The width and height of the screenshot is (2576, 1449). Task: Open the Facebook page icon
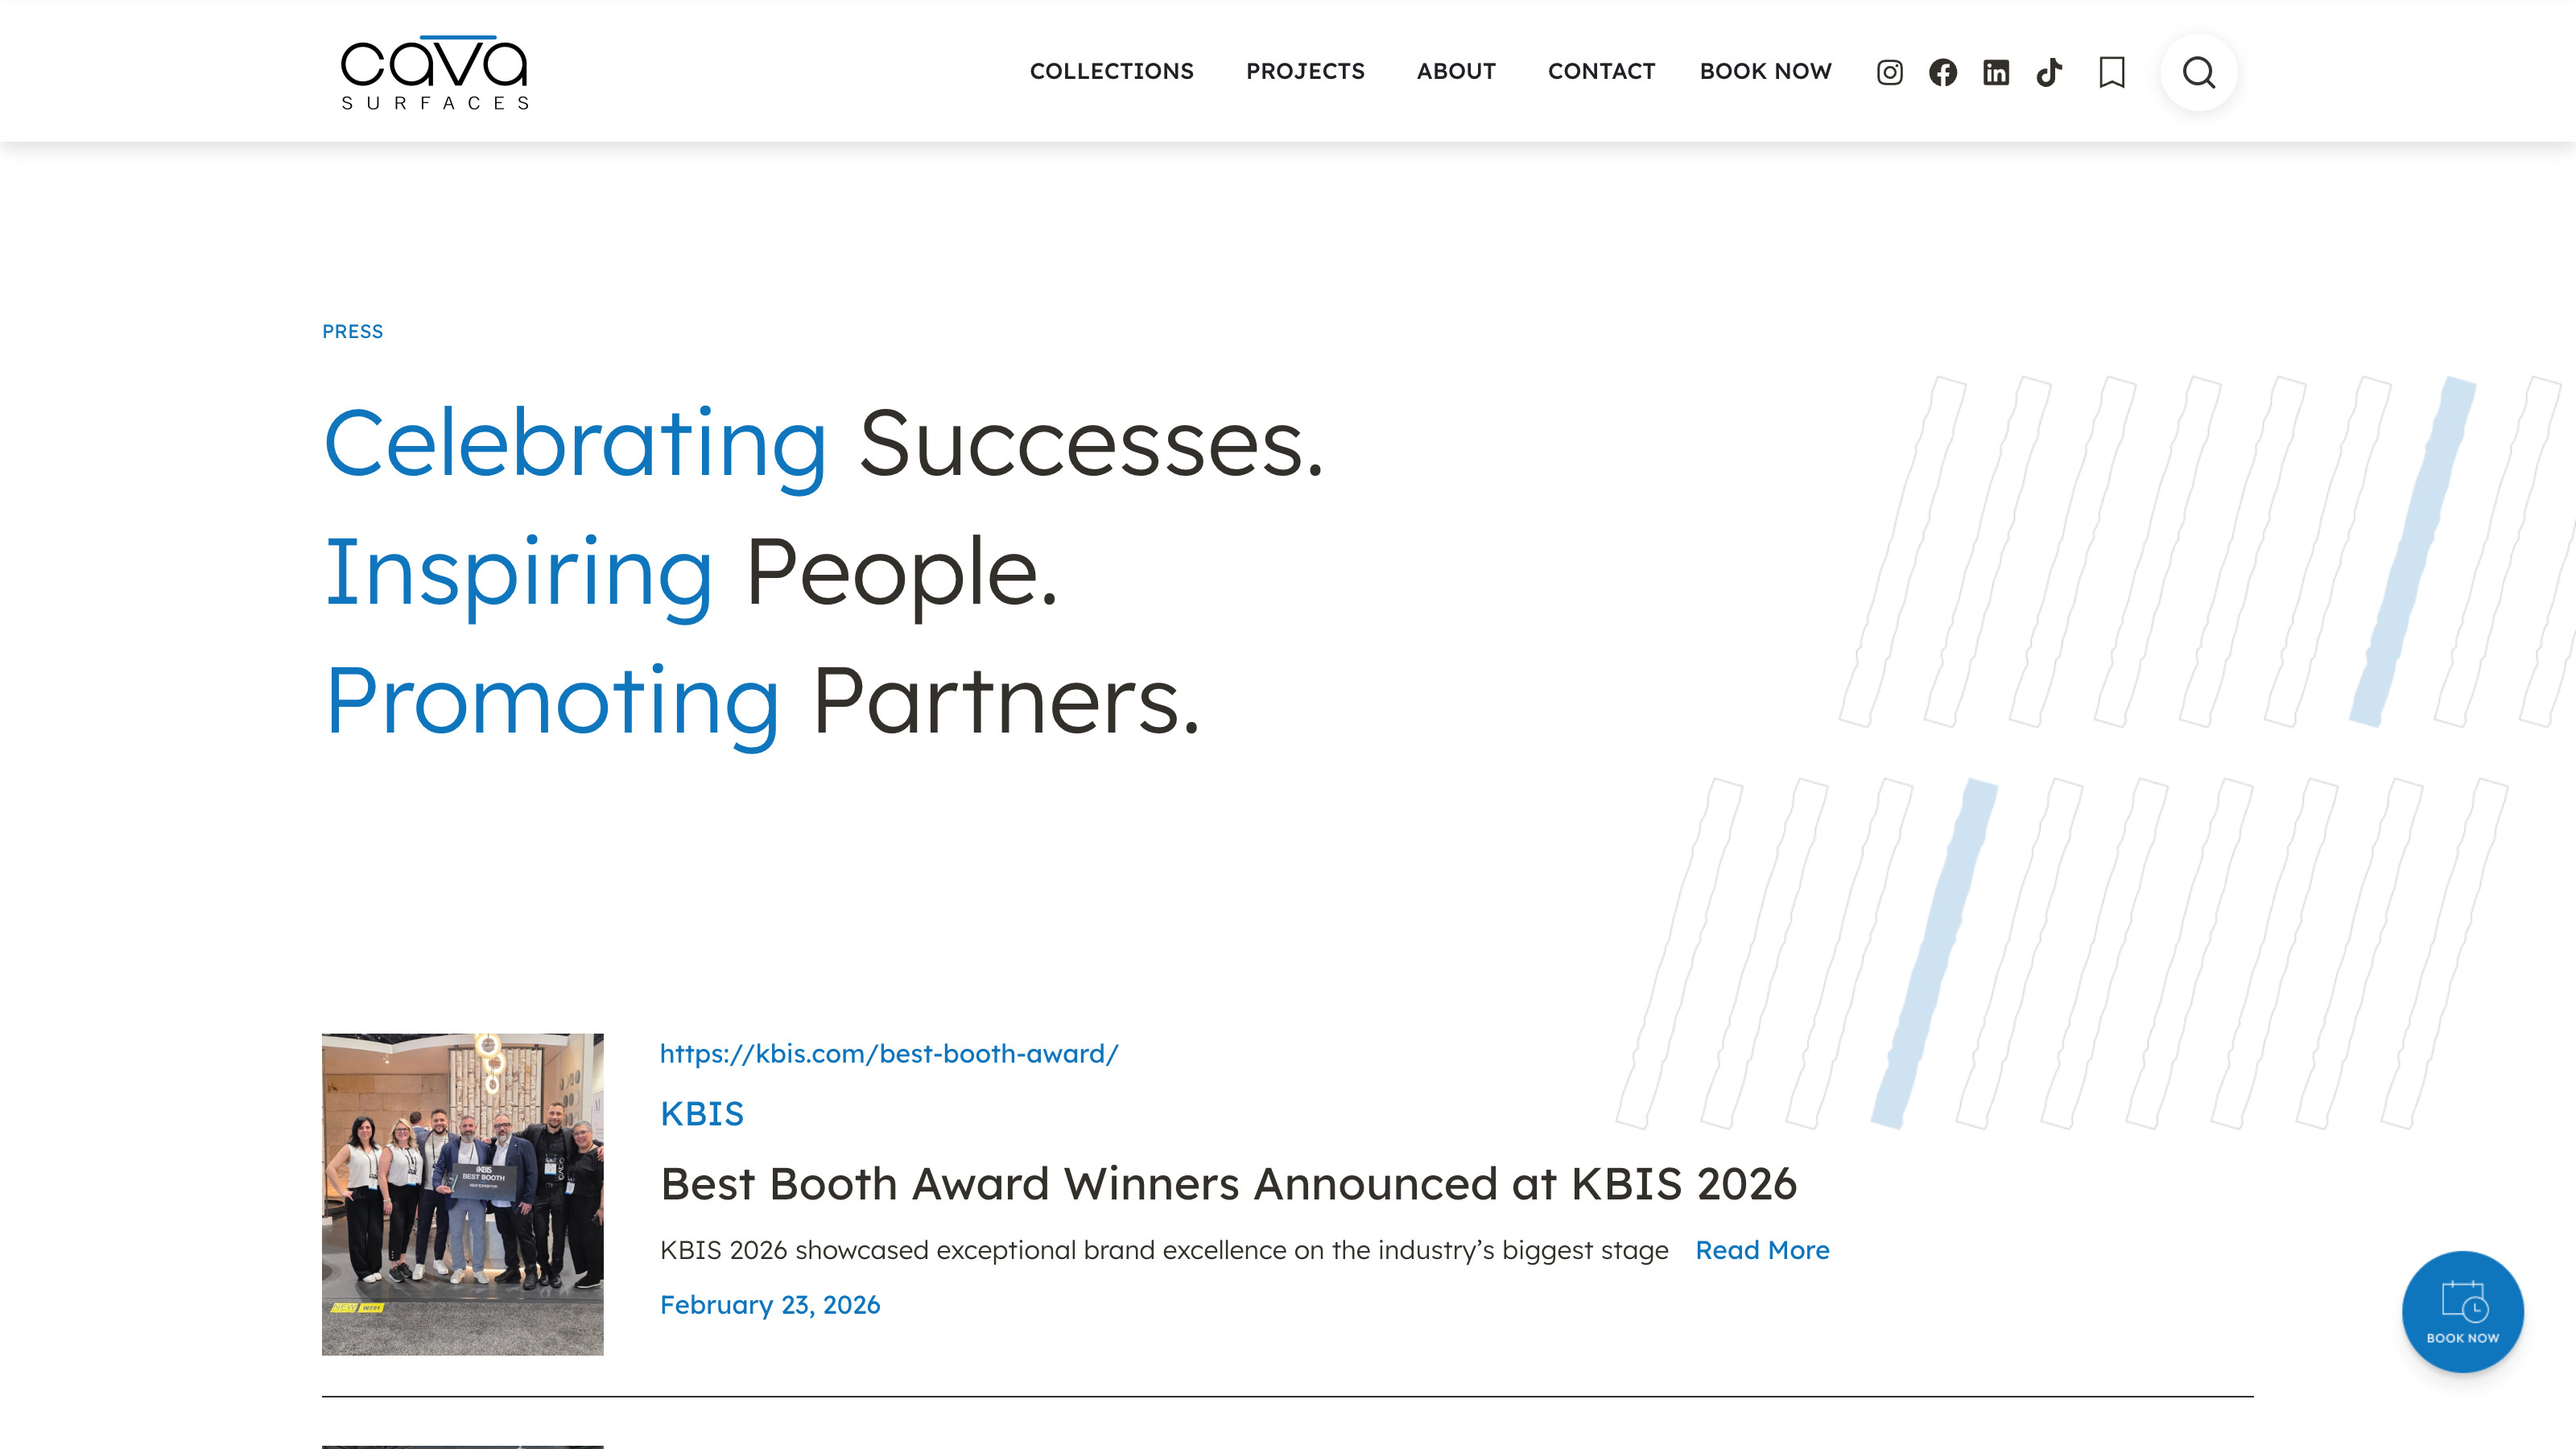[1942, 72]
